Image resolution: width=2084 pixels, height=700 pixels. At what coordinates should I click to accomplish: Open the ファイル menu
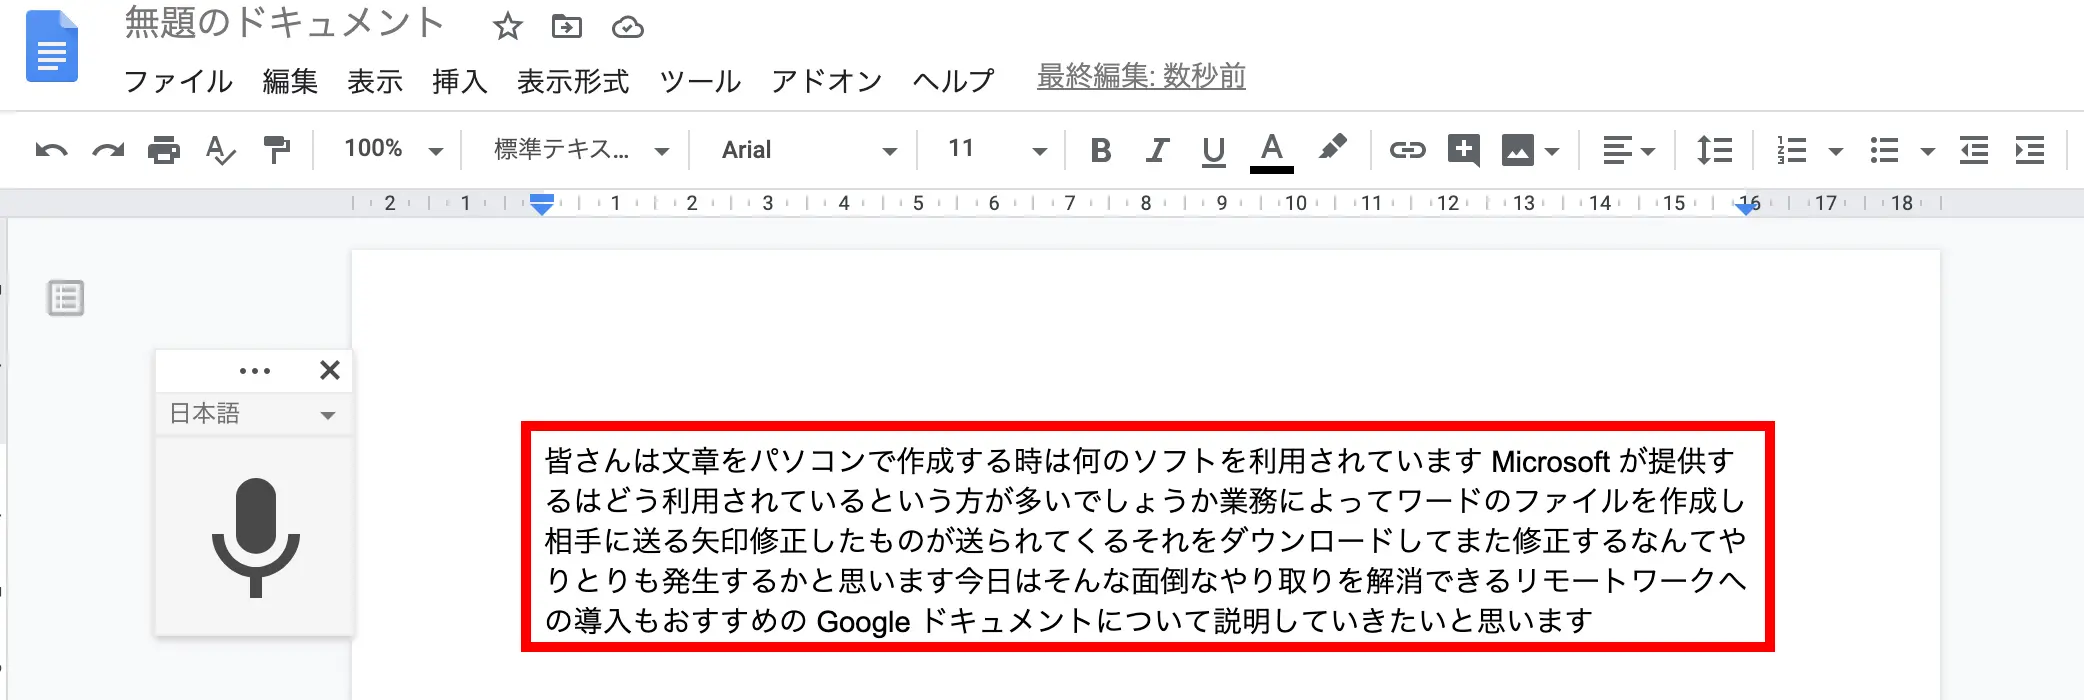tap(178, 81)
